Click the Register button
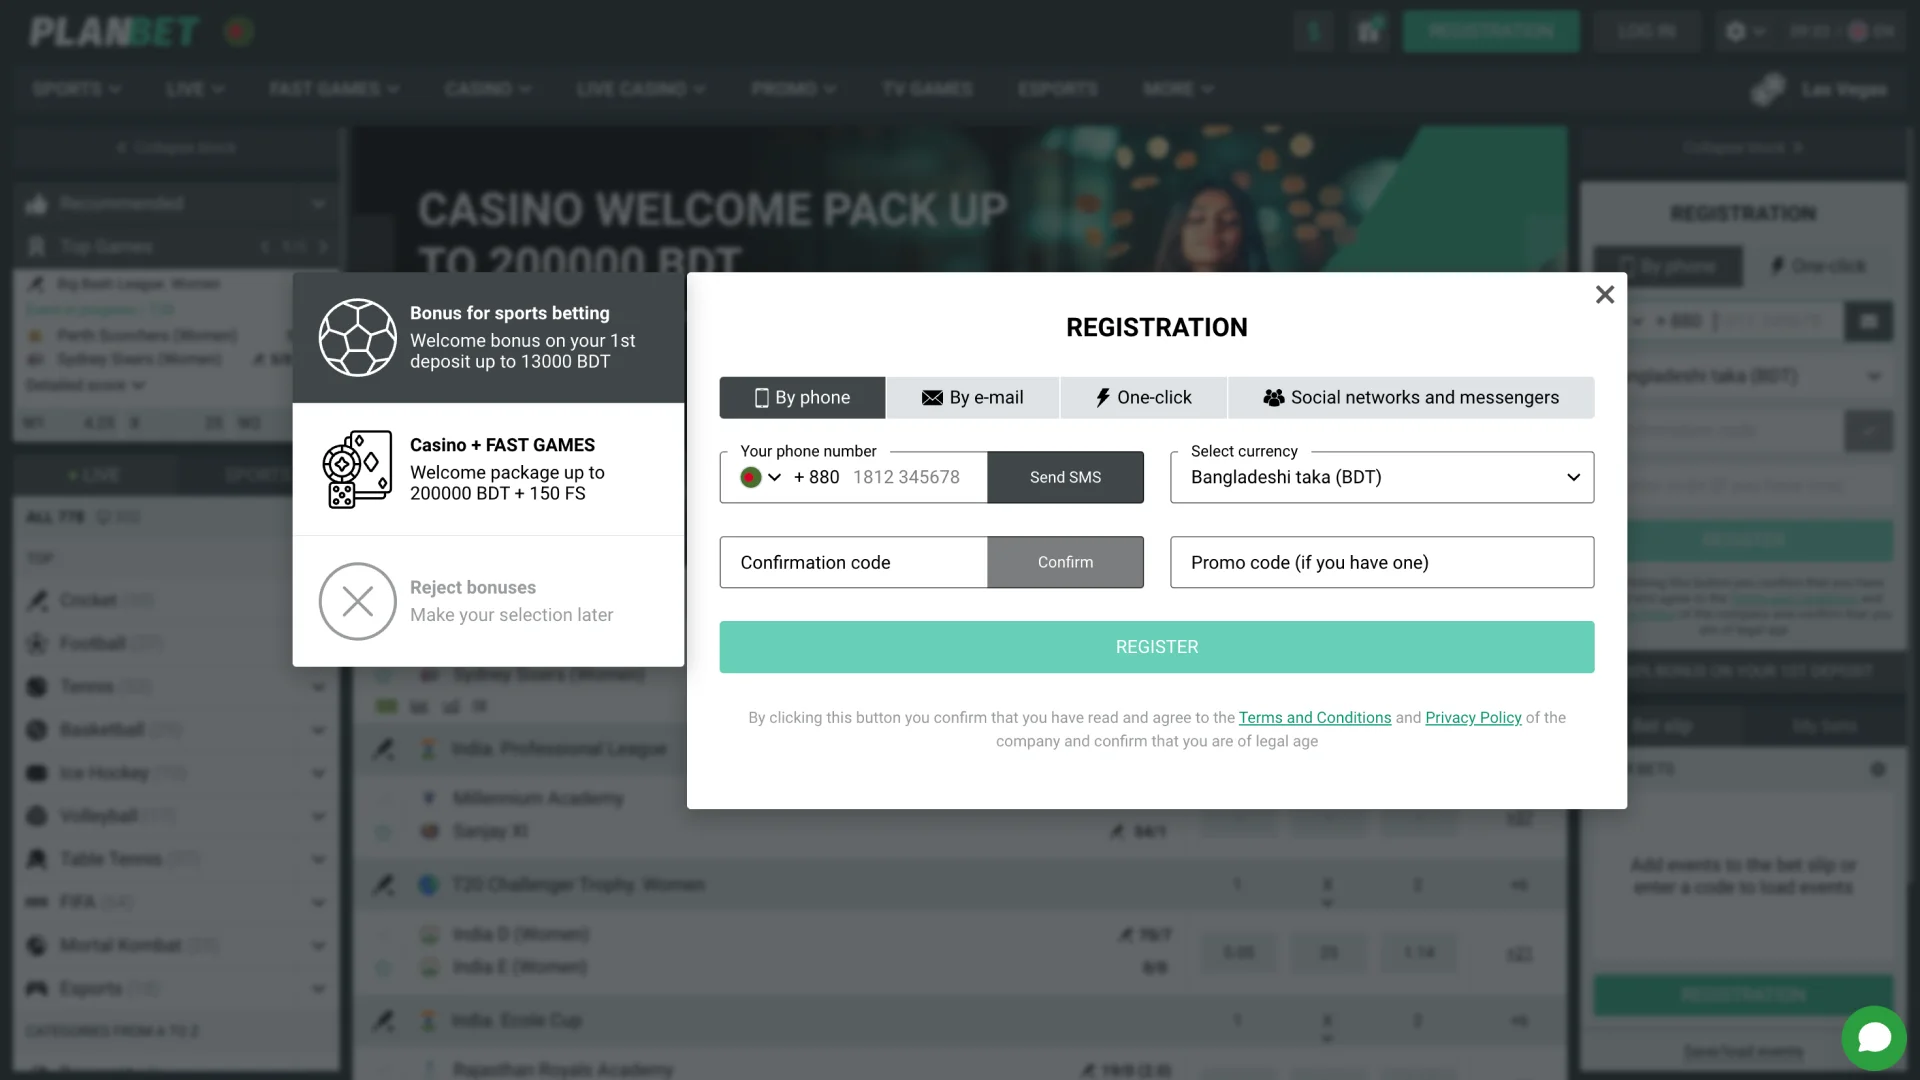Image resolution: width=1920 pixels, height=1080 pixels. [x=1156, y=646]
